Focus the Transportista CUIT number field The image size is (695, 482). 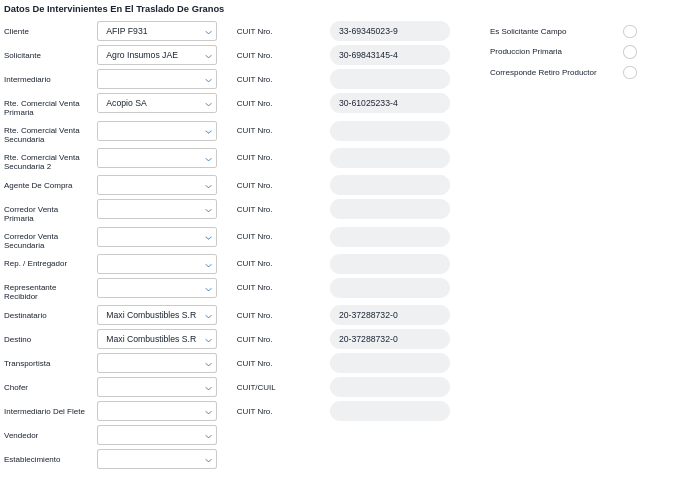[390, 363]
